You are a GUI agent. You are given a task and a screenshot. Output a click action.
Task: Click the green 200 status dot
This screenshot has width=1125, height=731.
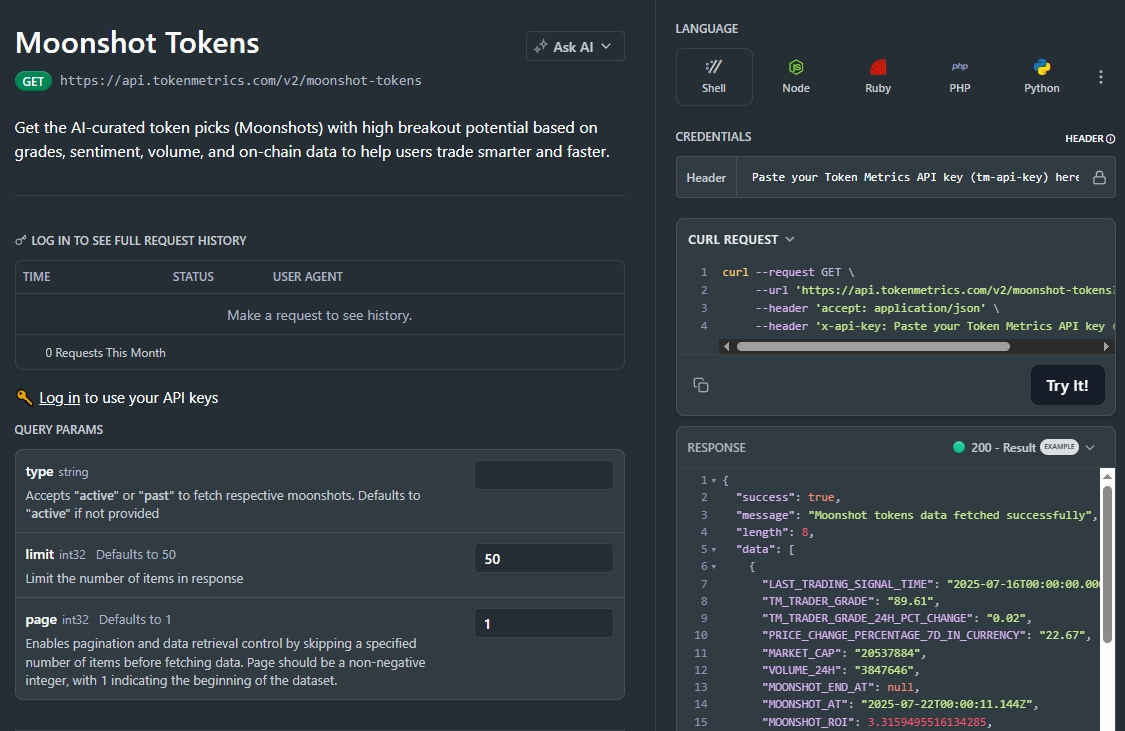(x=959, y=447)
